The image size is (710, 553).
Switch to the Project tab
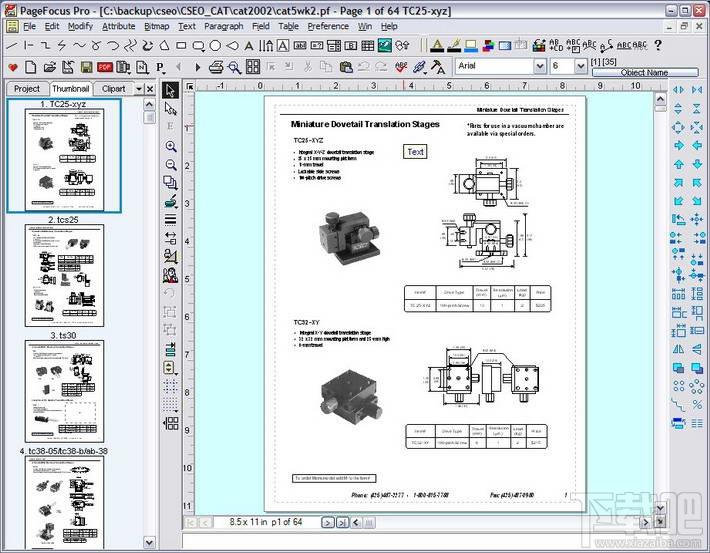pyautogui.click(x=27, y=89)
